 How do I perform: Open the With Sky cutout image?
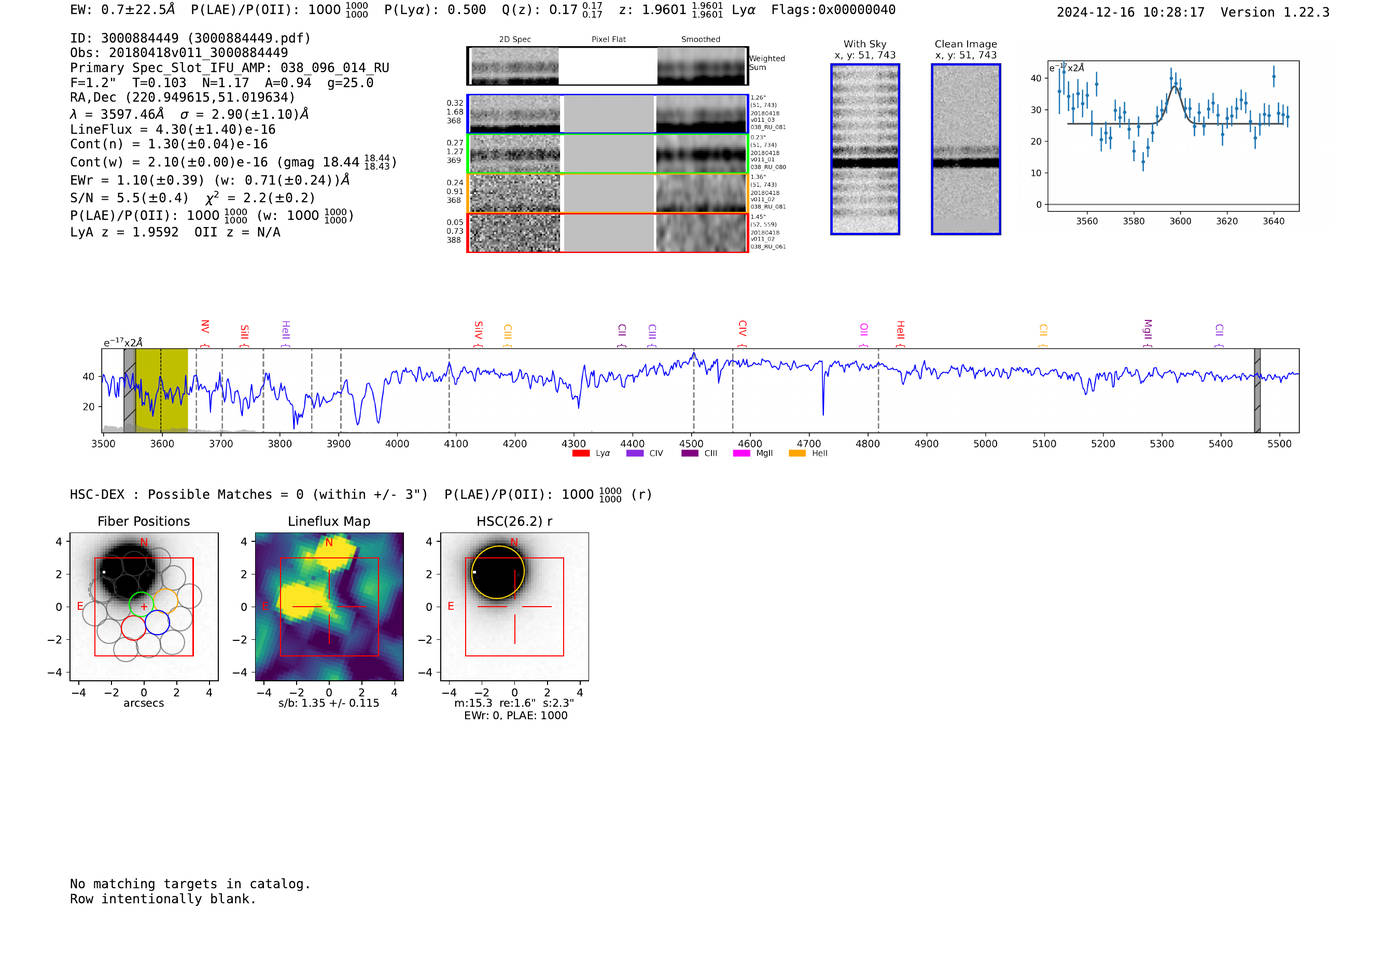click(x=865, y=149)
